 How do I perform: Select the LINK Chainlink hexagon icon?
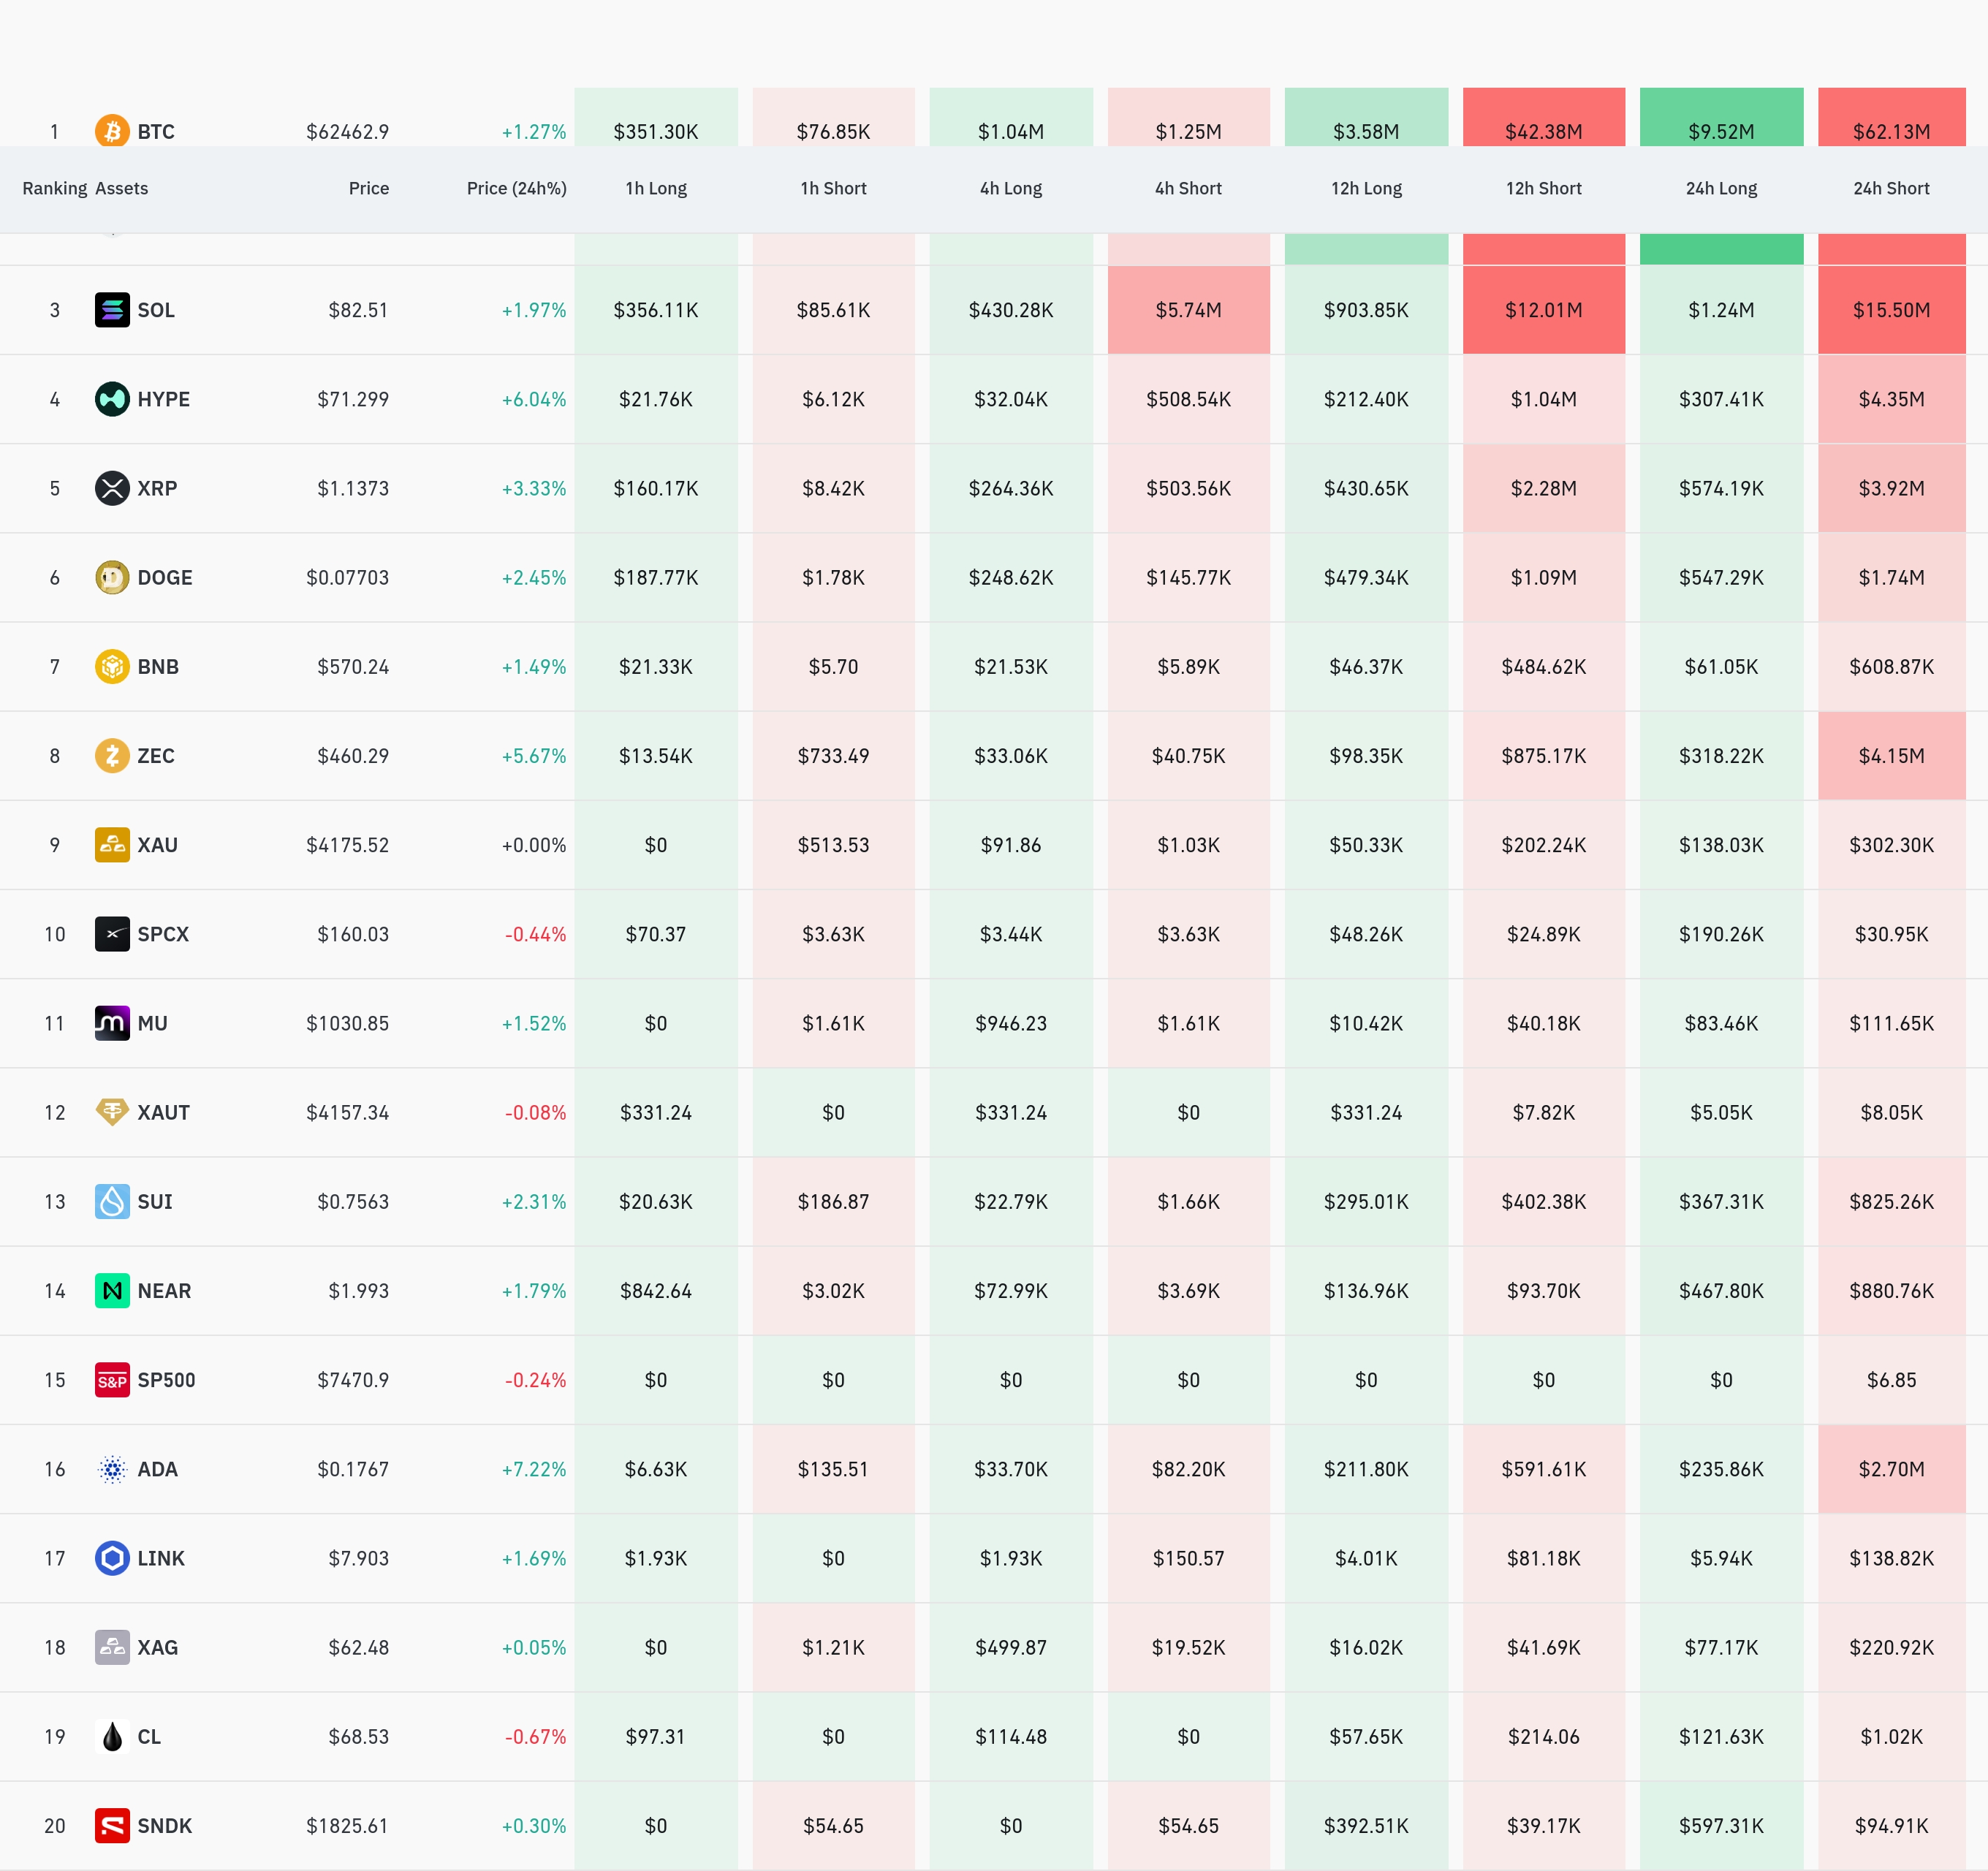coord(112,1558)
